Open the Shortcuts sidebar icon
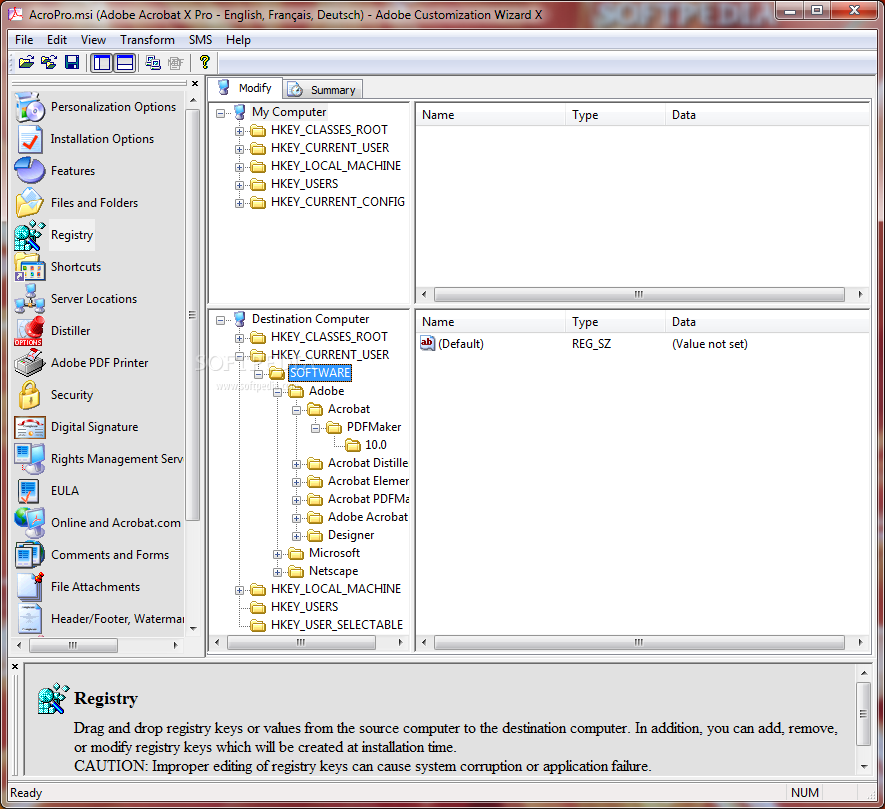 point(29,266)
